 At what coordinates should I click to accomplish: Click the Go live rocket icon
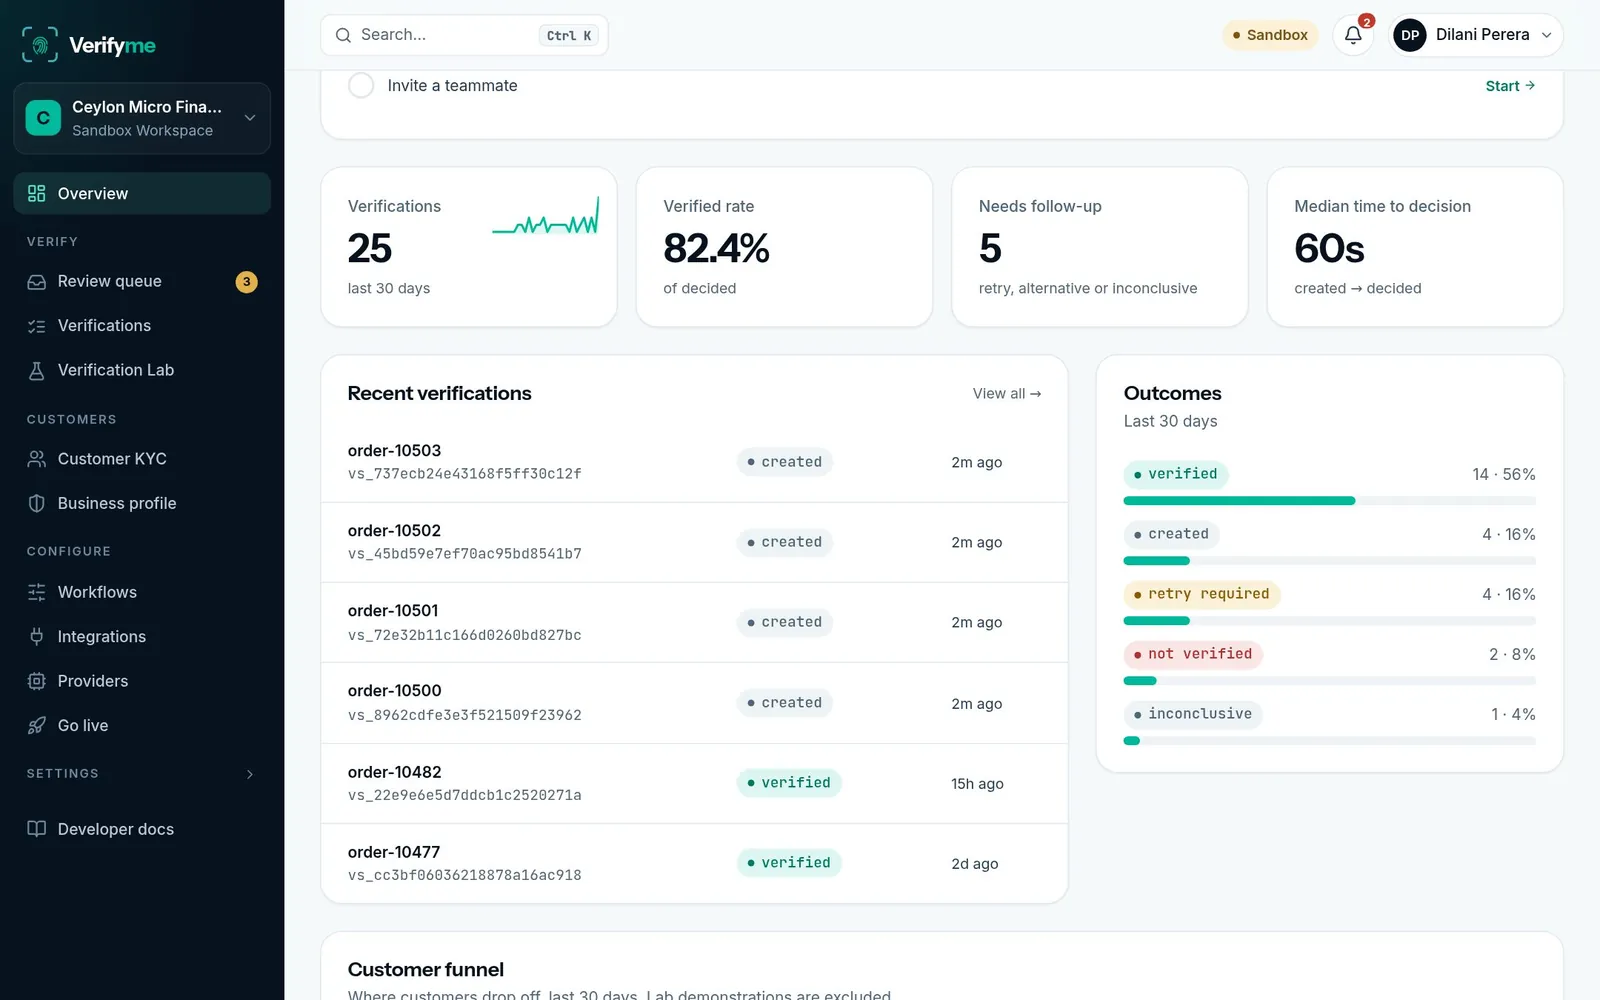(x=37, y=725)
